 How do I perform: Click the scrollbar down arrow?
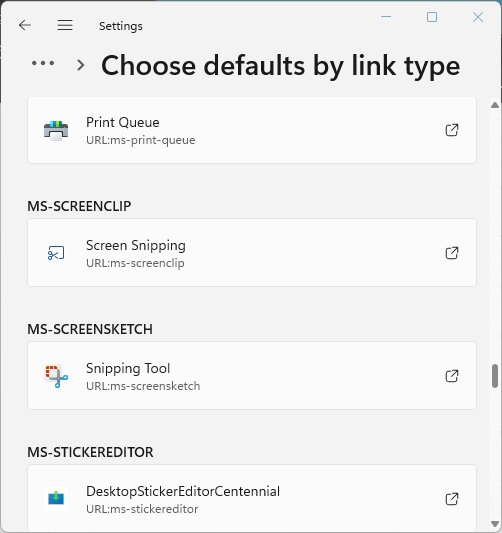click(495, 524)
